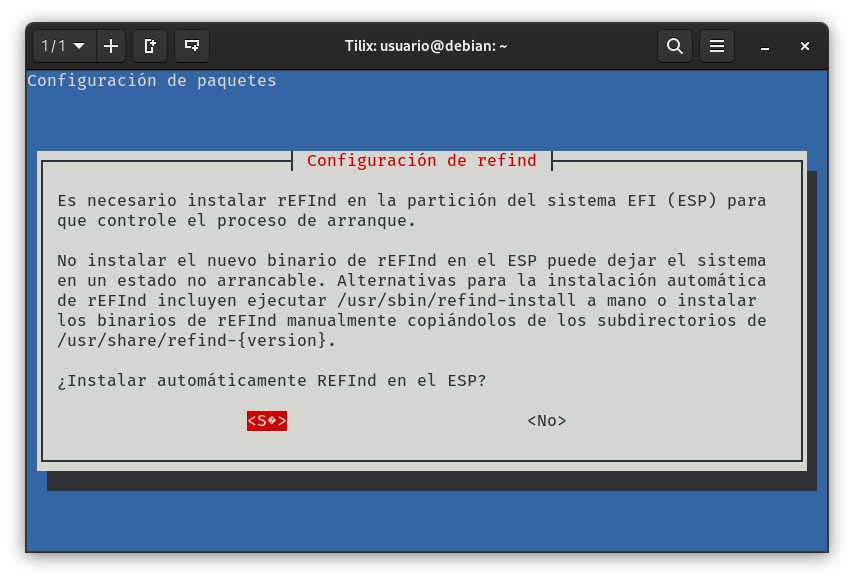The width and height of the screenshot is (854, 581).
Task: Click the line starting "los binarios de rEFInd manualmente"
Action: point(412,320)
